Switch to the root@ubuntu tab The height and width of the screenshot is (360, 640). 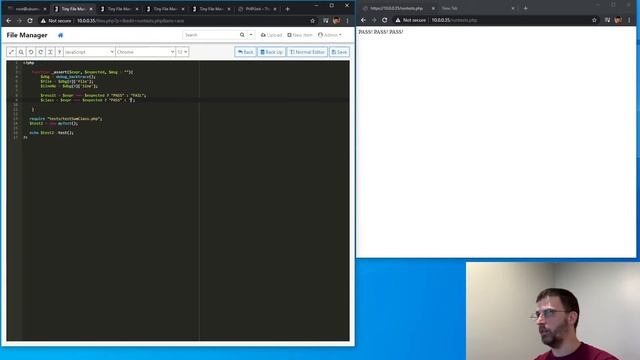tap(27, 9)
